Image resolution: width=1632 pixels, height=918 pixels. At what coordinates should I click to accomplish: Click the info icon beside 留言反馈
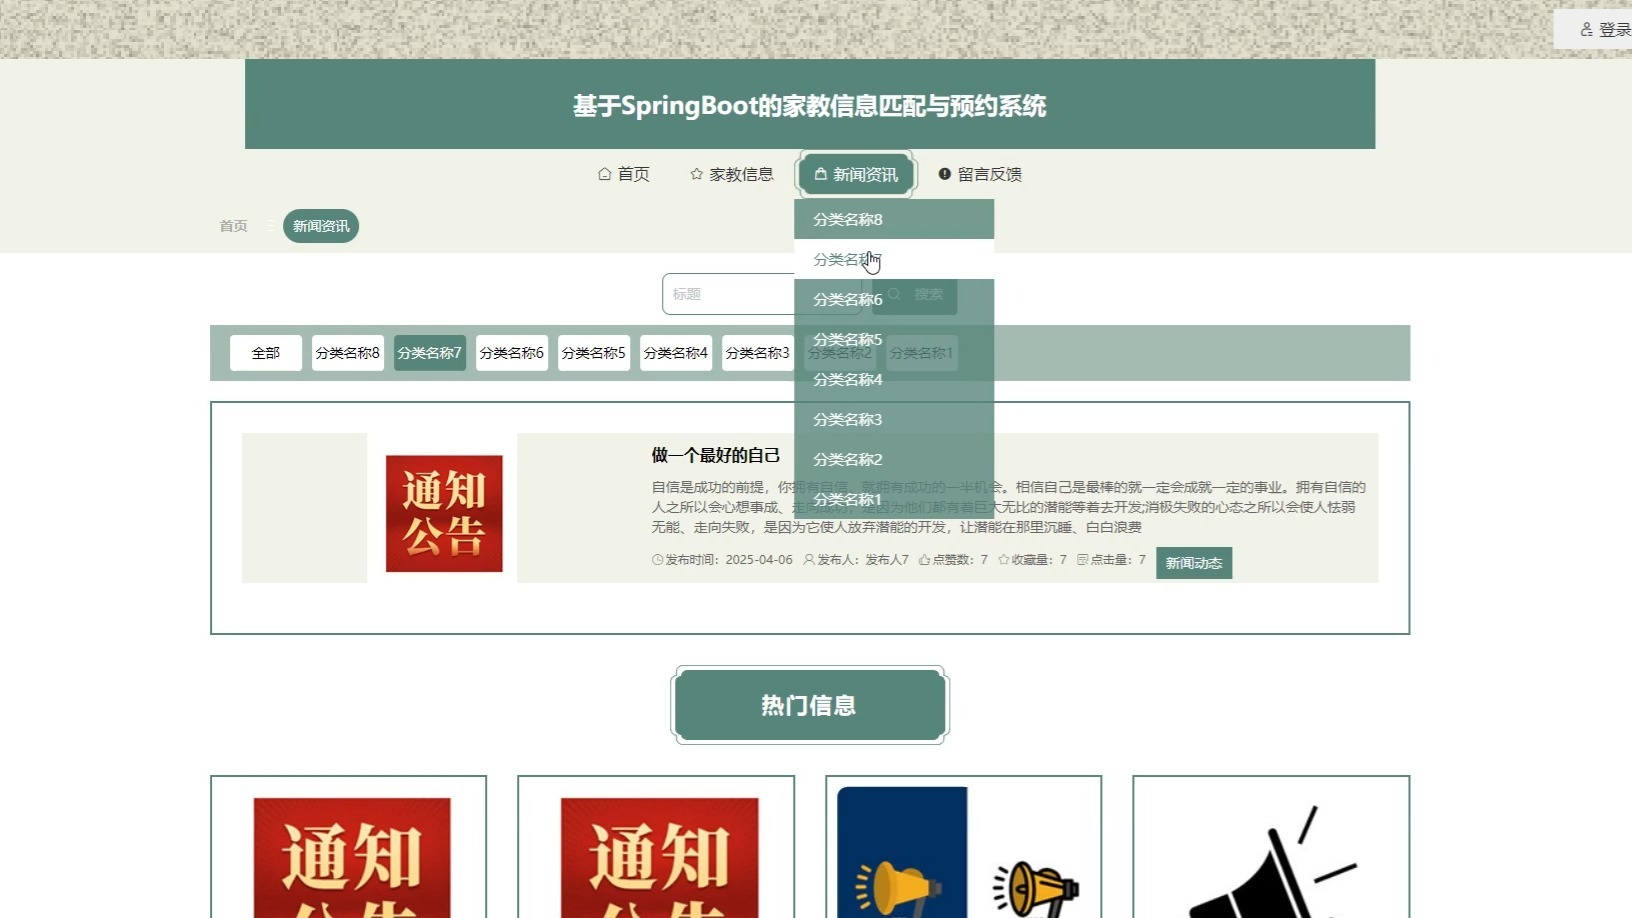coord(945,172)
